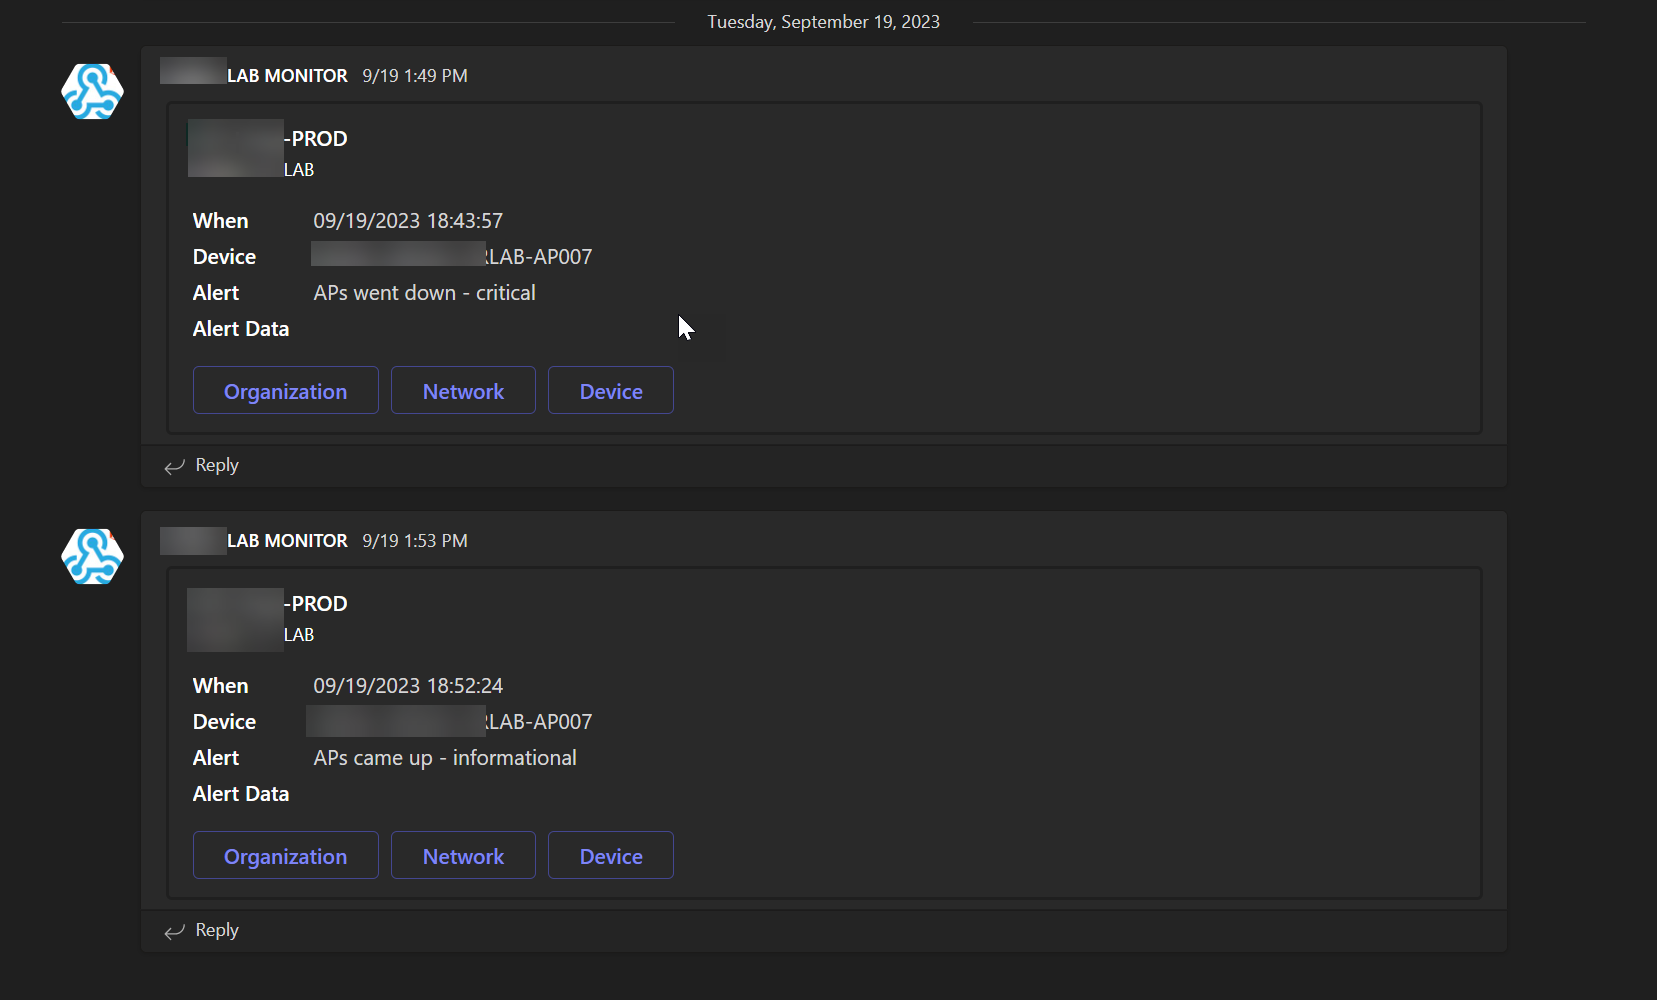This screenshot has height=1000, width=1657.
Task: Open the Device page for LAB-AP007 critical alert
Action: click(x=610, y=390)
